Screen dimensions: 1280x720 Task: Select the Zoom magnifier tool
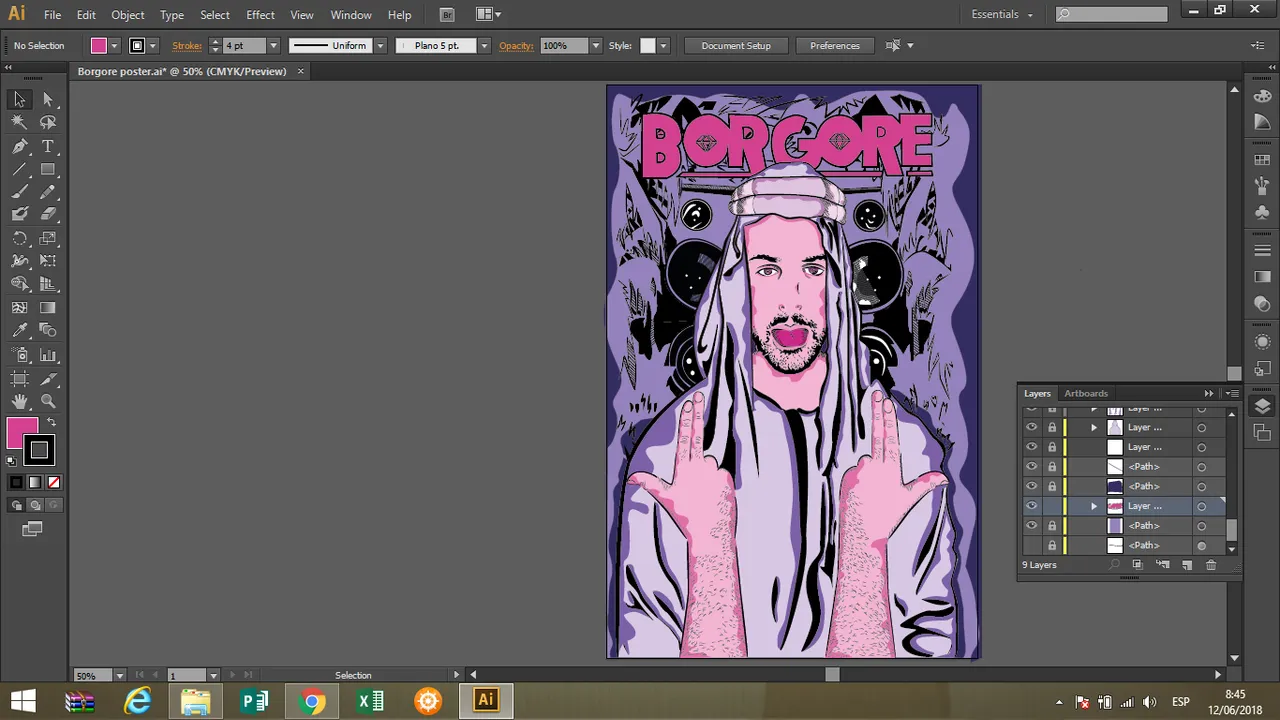coord(48,402)
